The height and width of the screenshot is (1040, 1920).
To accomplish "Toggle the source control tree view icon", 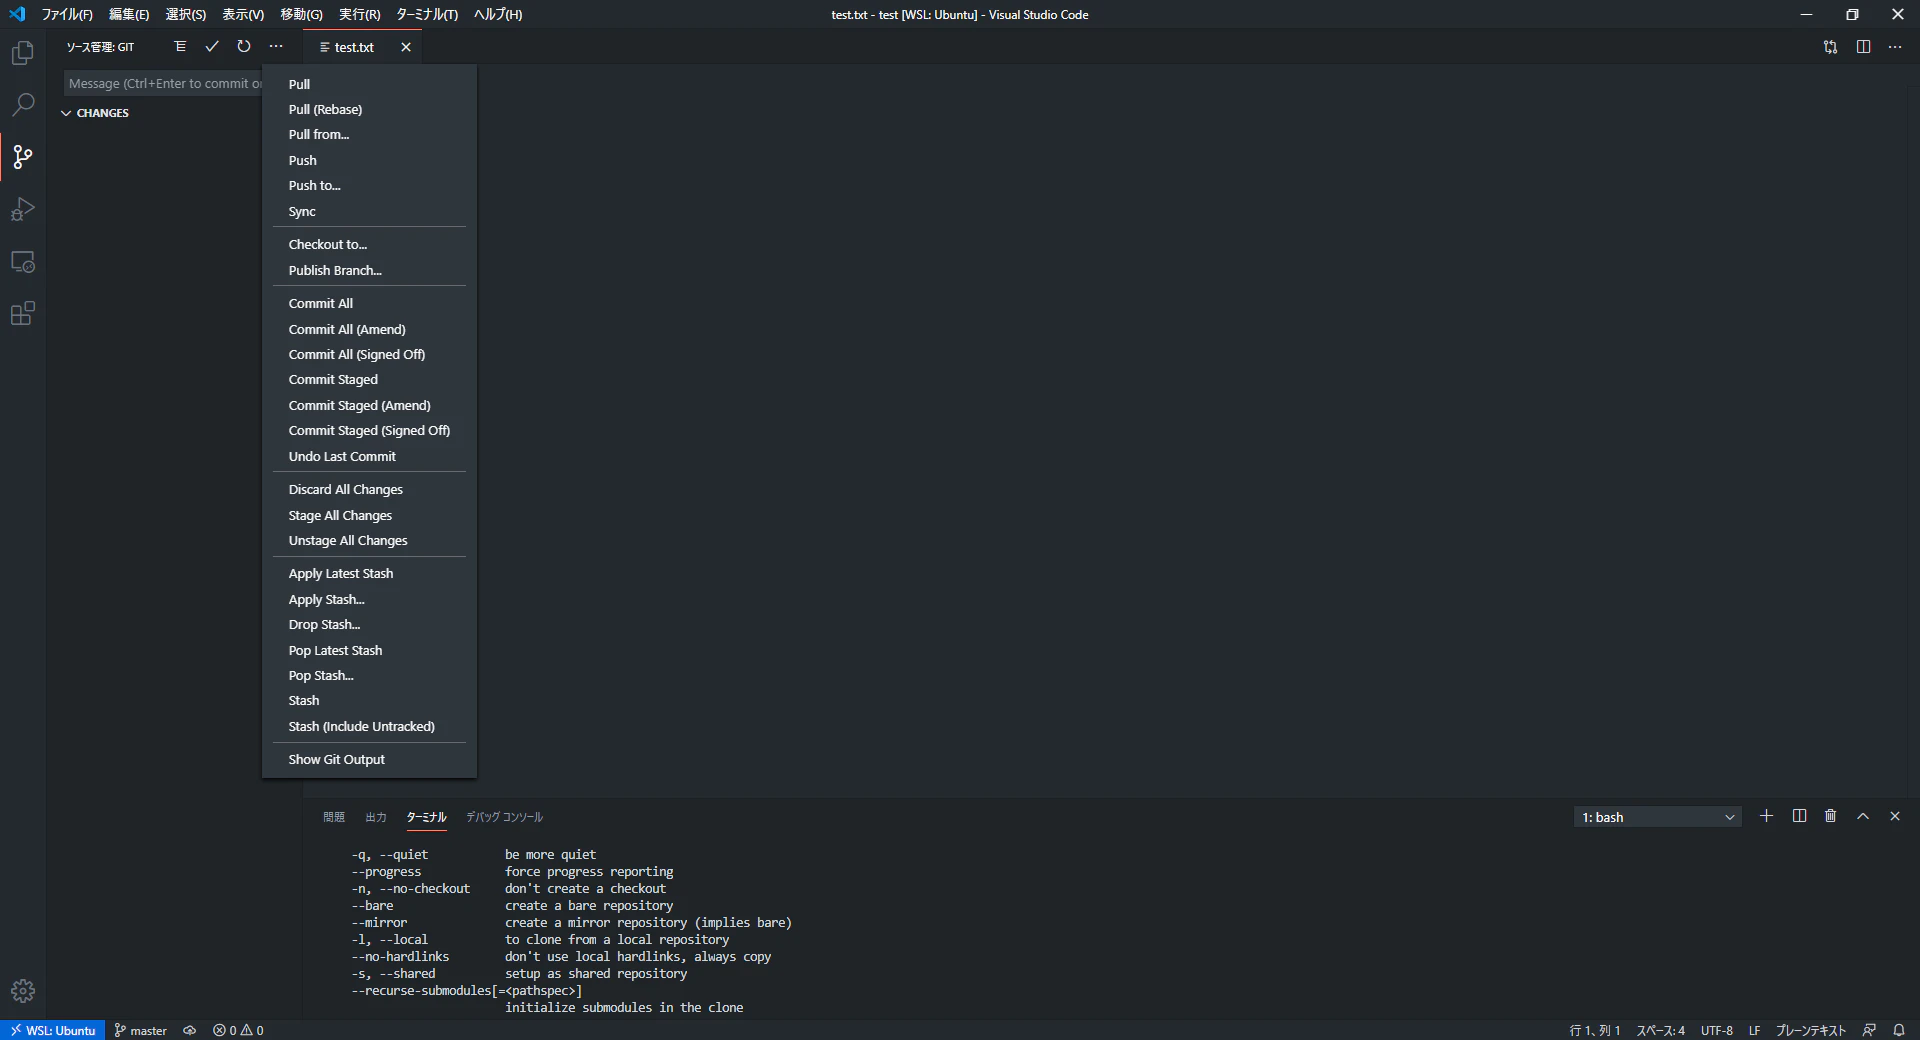I will coord(180,47).
